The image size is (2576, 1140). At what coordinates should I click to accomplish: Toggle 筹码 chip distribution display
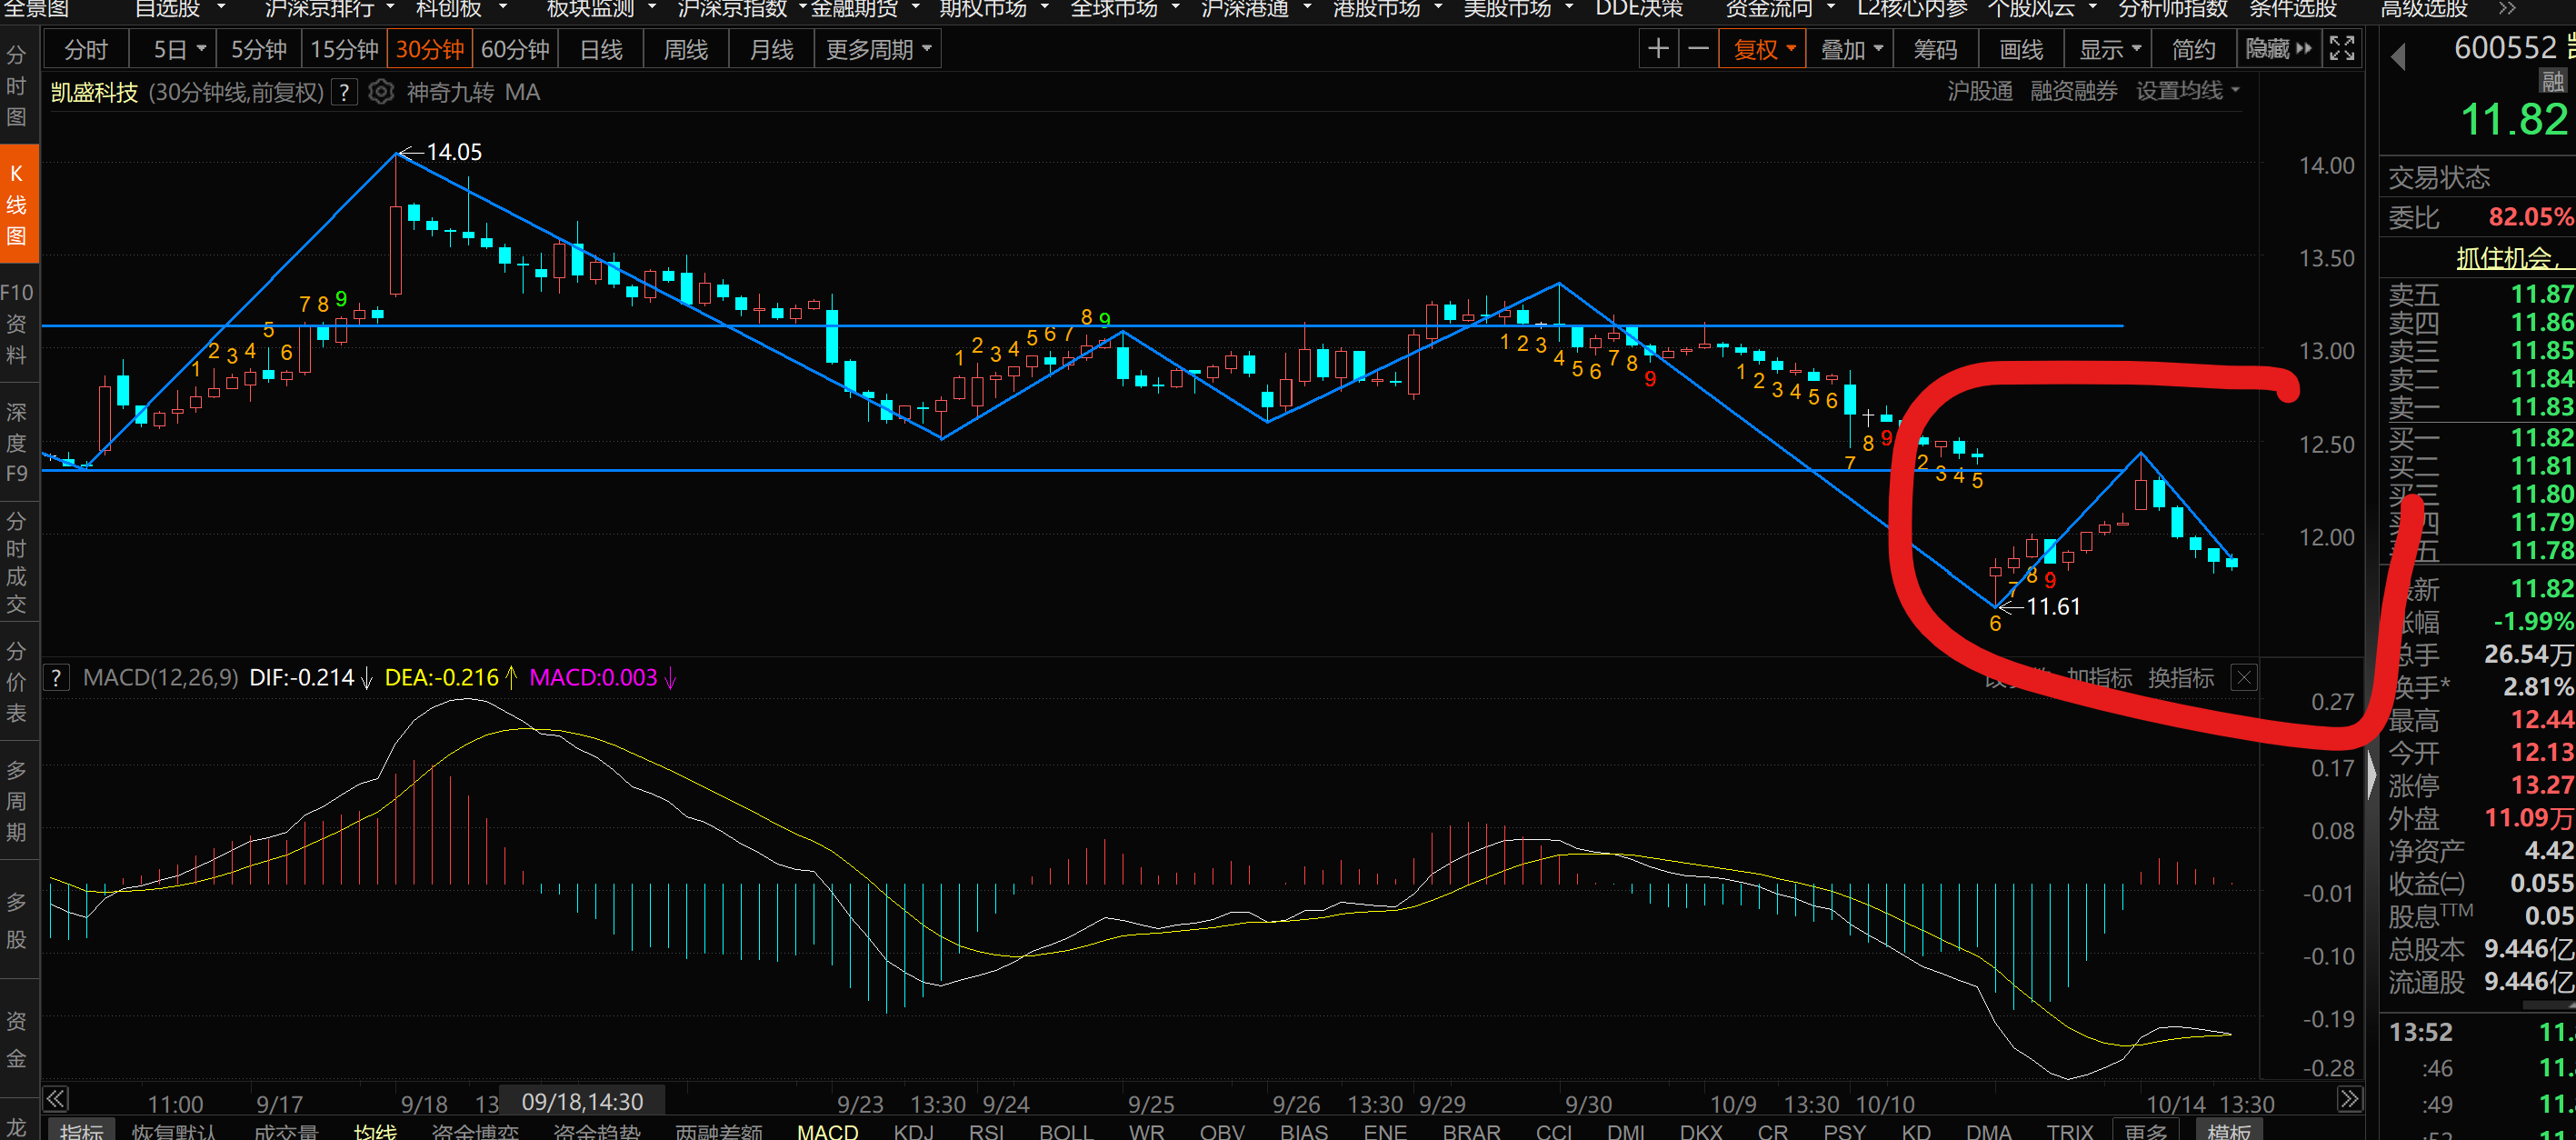pos(1935,49)
